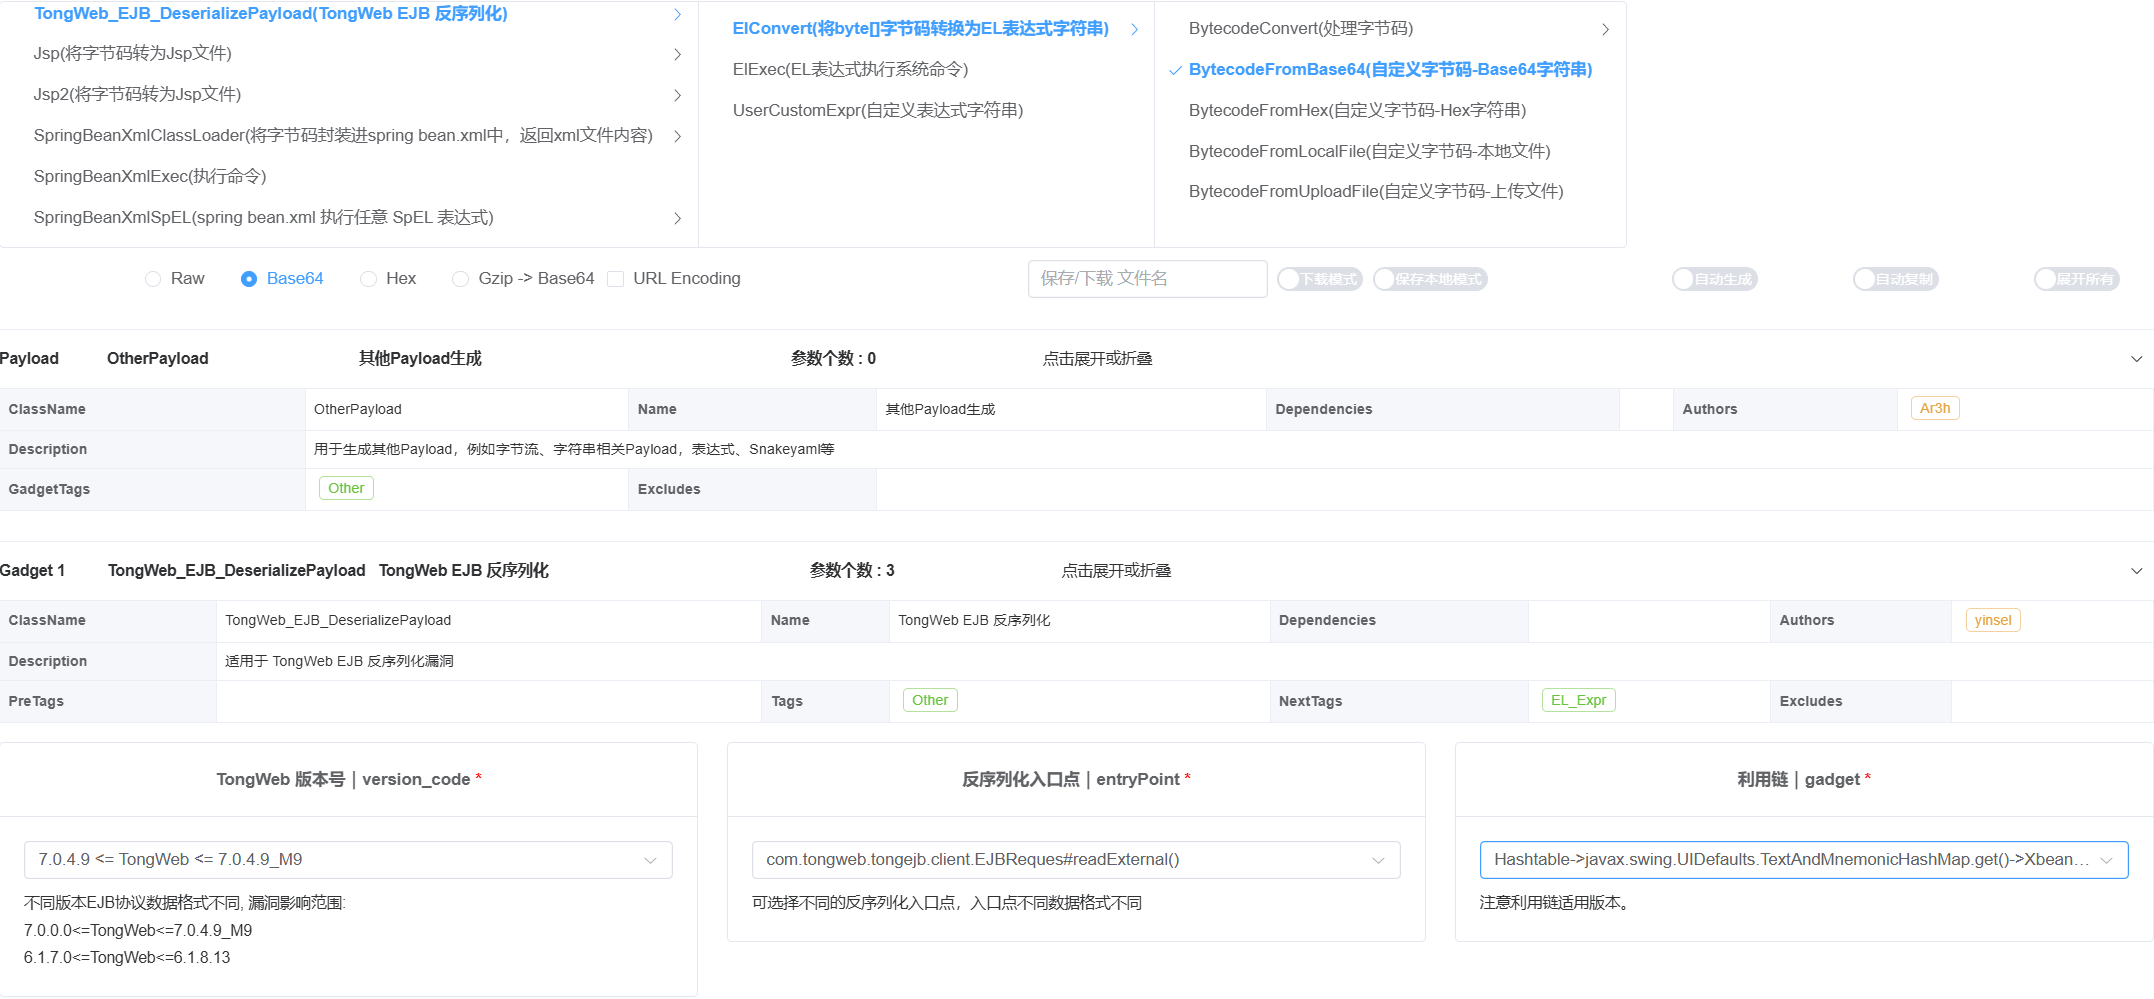Open the TongWeb version_code dropdown
Viewport: 2154px width, 999px height.
click(348, 860)
